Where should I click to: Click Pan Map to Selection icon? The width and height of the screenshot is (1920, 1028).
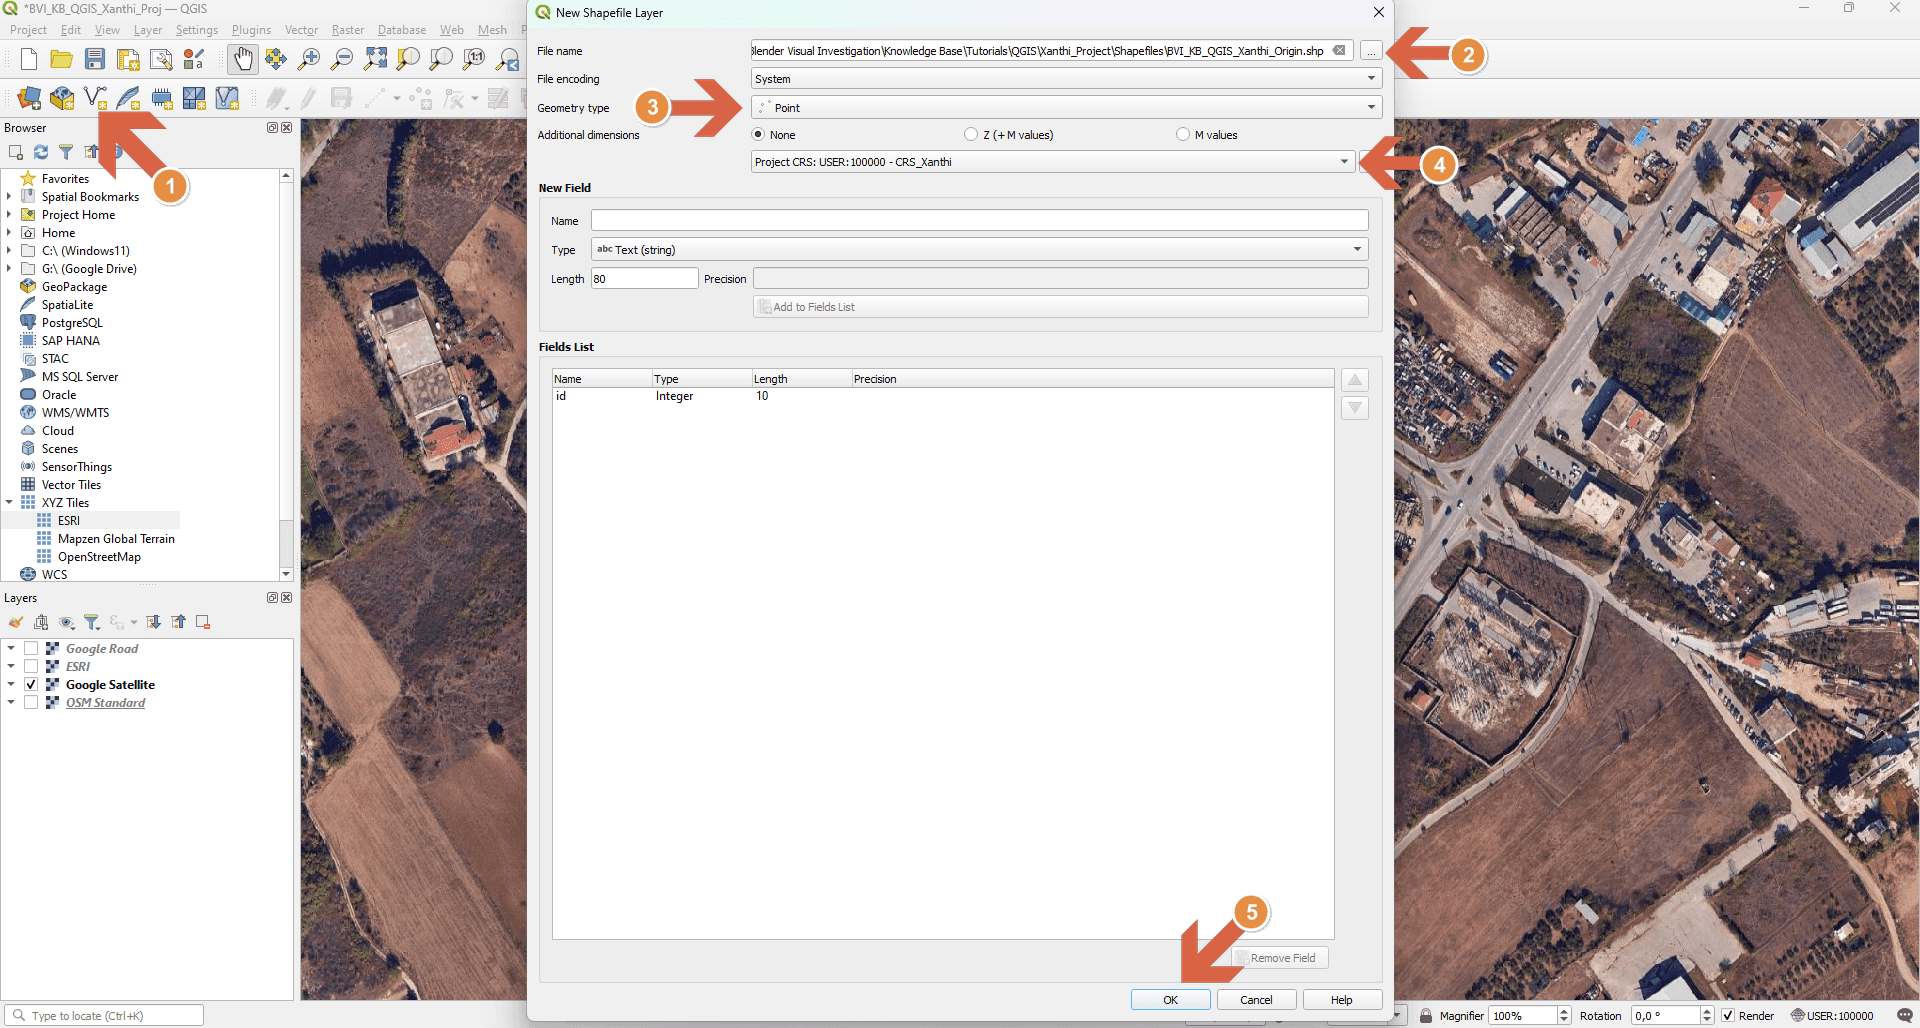click(275, 59)
